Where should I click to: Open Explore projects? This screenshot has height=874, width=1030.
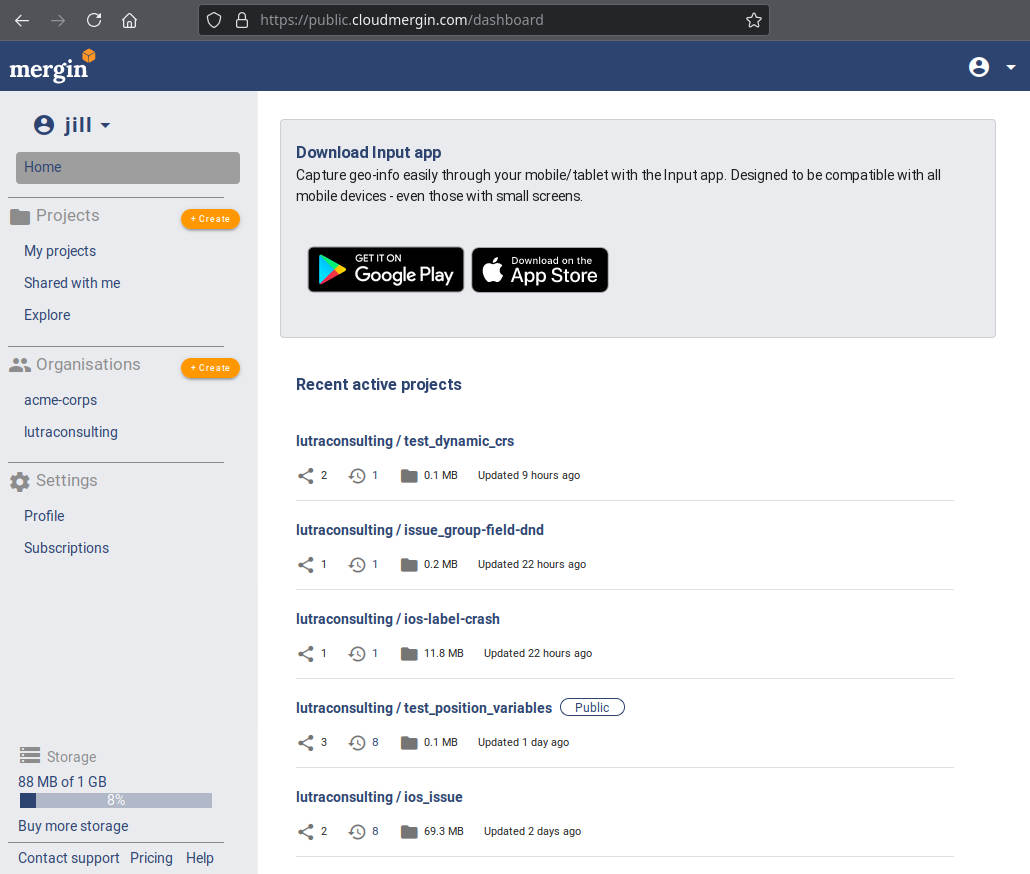(x=47, y=315)
